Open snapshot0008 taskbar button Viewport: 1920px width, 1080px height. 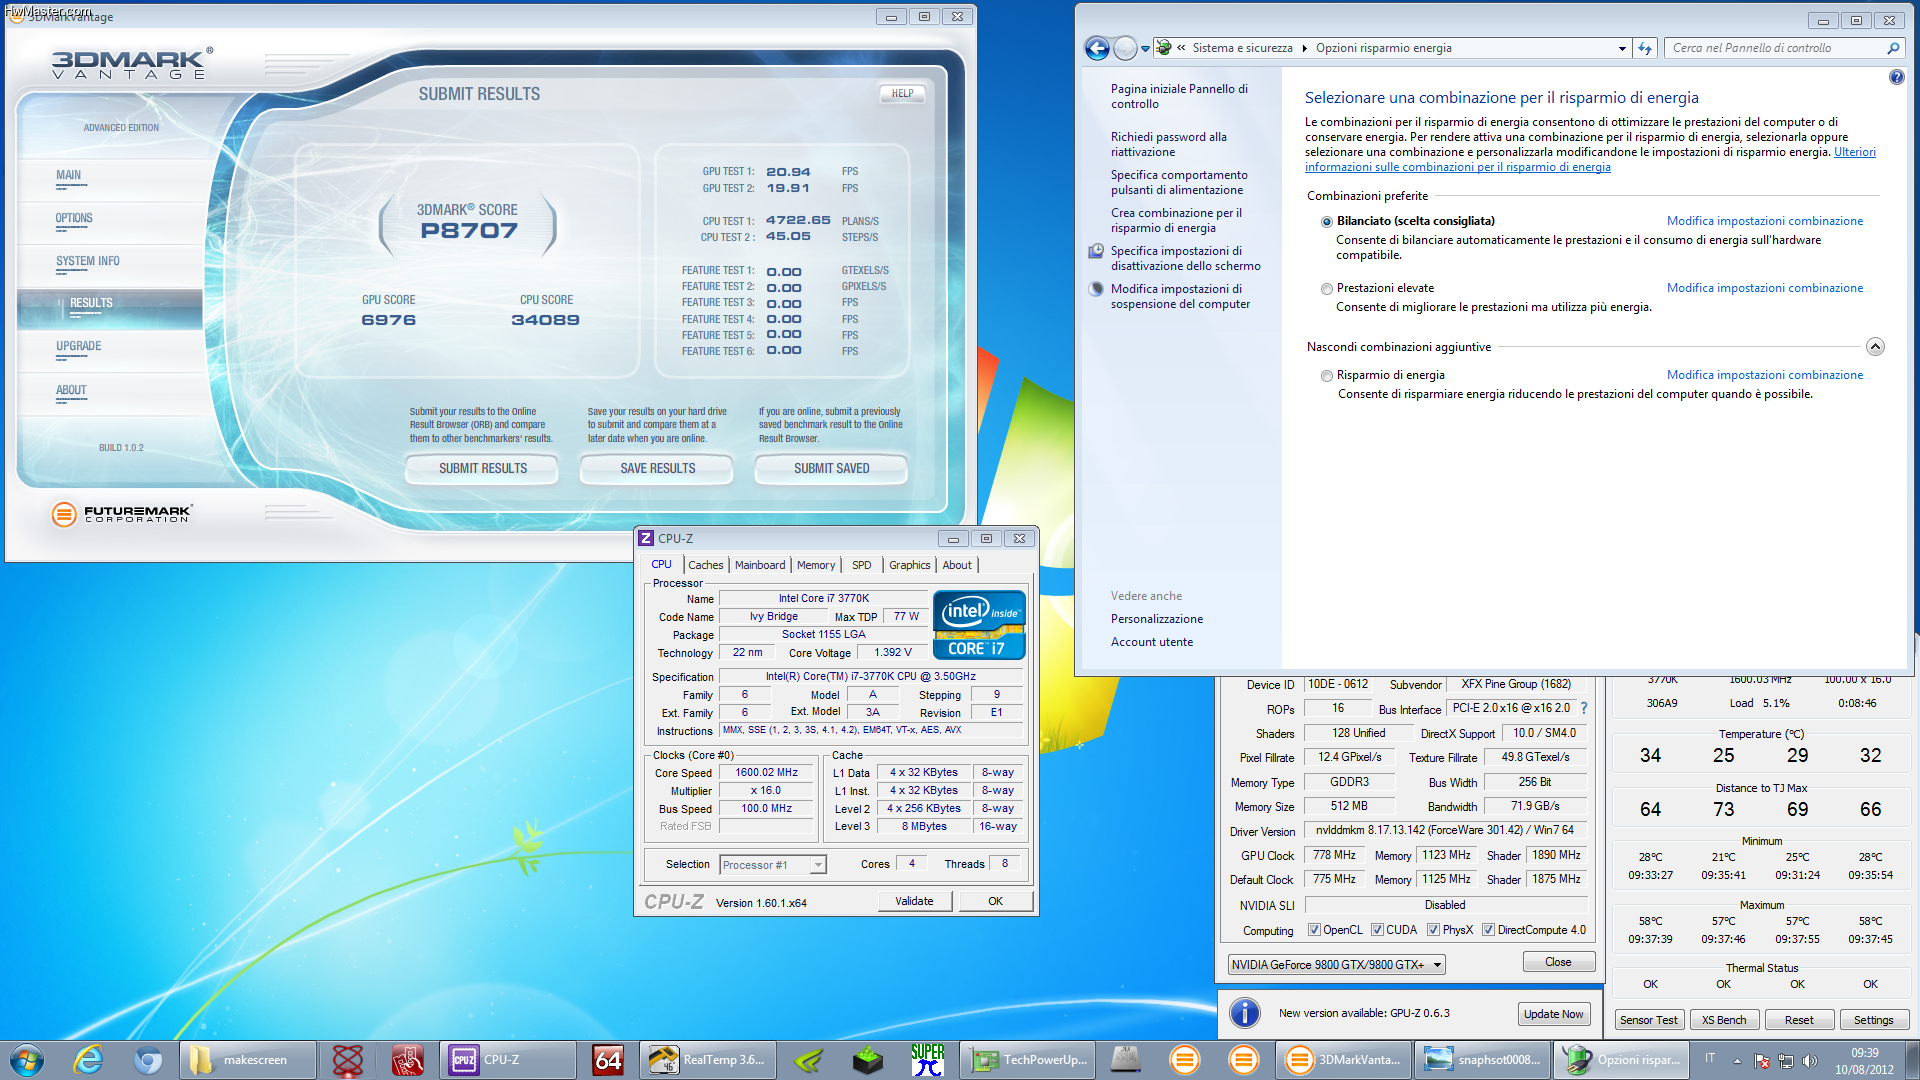(x=1484, y=1060)
